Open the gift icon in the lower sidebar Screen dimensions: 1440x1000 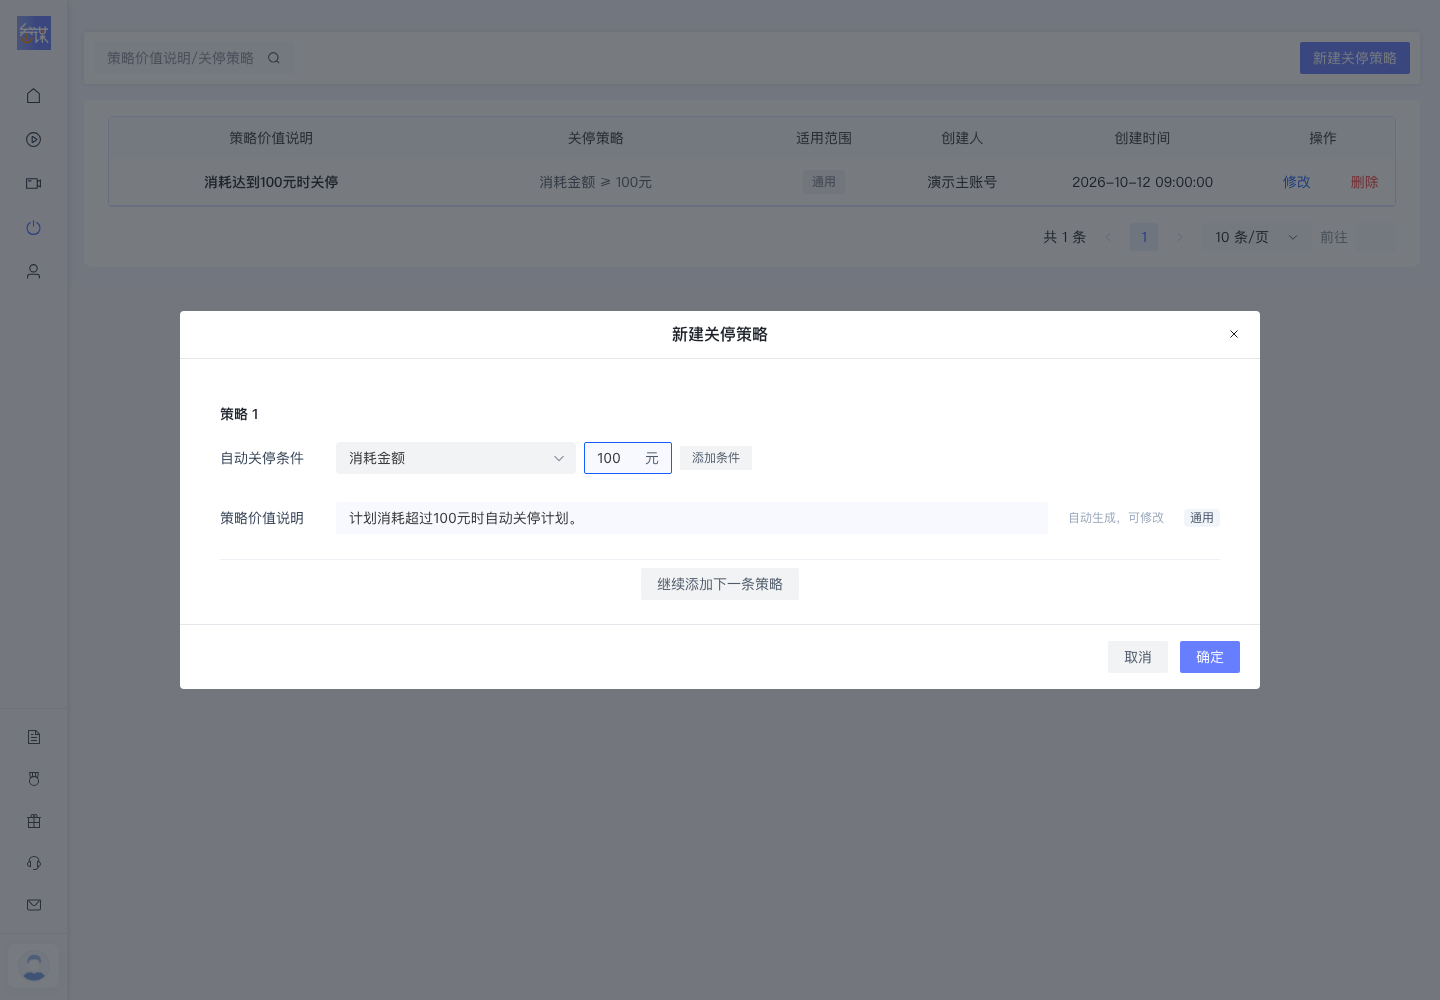point(34,821)
